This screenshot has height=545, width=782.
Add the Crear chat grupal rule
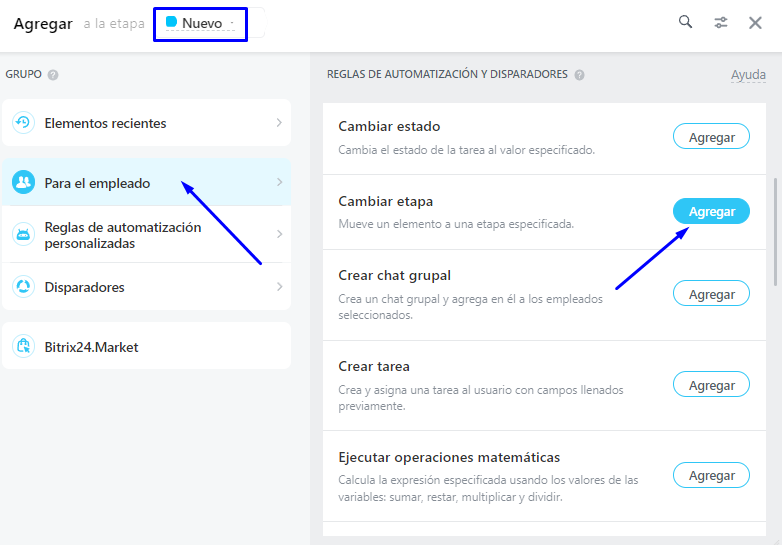711,294
